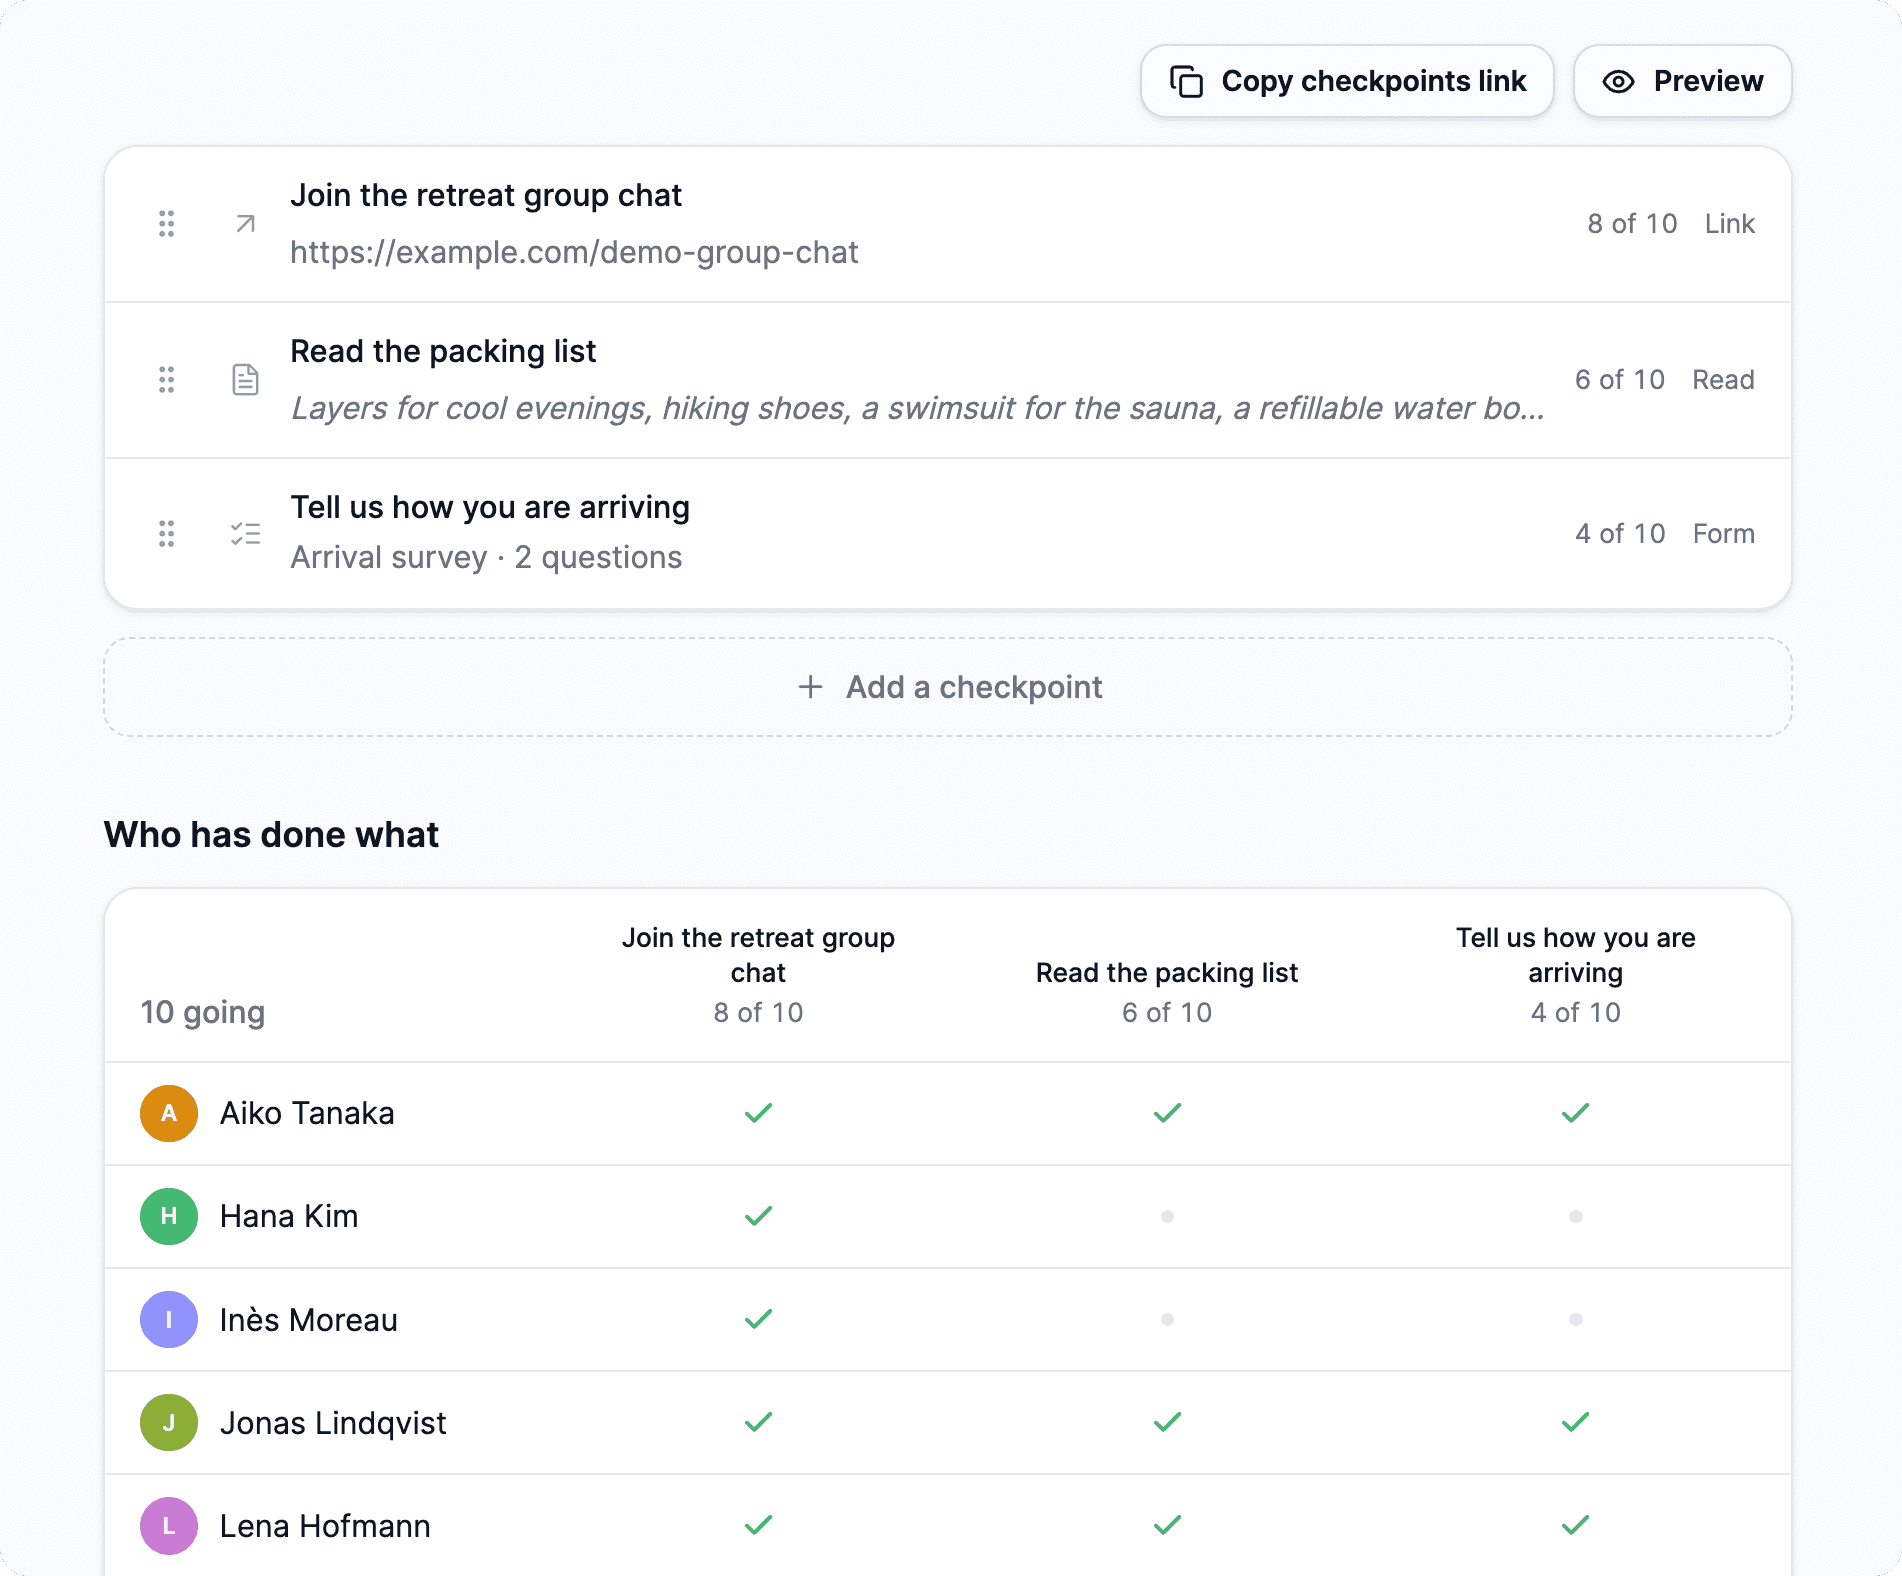Viewport: 1902px width, 1576px height.
Task: Click Aiko Tanaka's arrival survey checkmark
Action: point(1575,1113)
